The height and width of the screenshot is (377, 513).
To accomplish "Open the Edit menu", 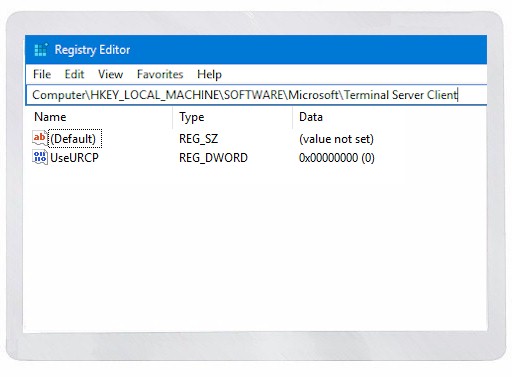I will coord(74,74).
